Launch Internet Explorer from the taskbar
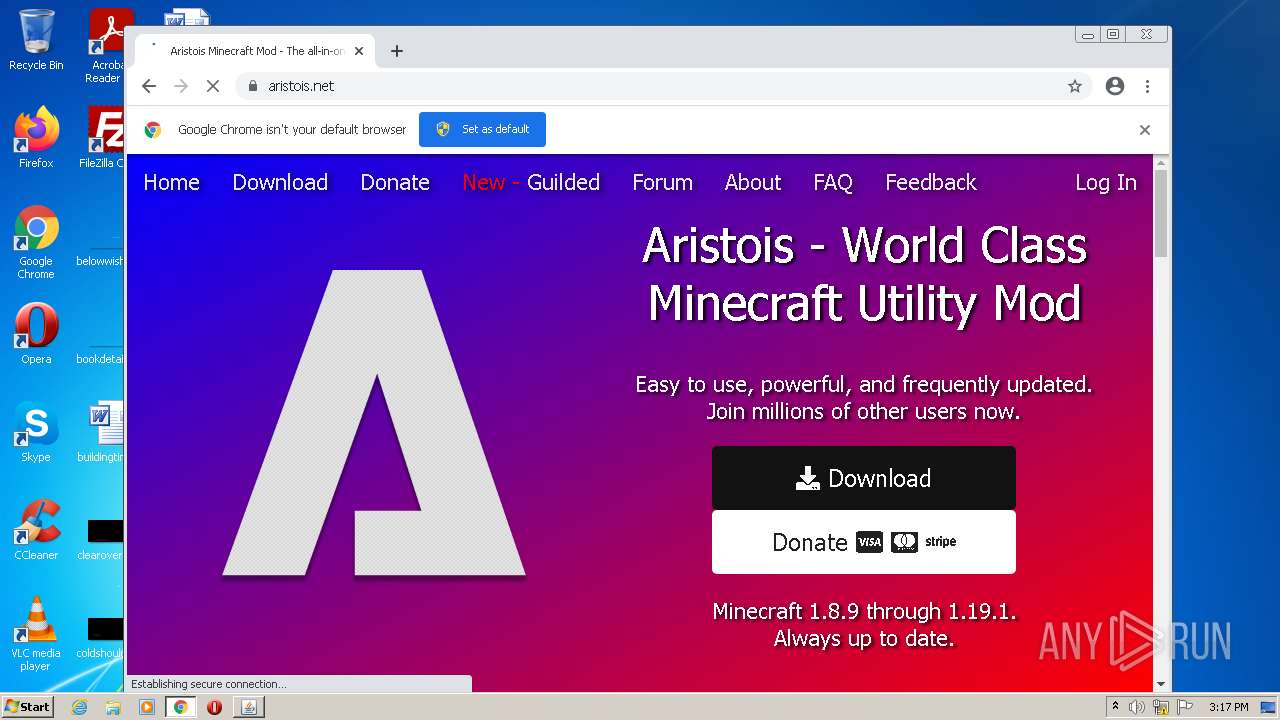 click(x=79, y=707)
